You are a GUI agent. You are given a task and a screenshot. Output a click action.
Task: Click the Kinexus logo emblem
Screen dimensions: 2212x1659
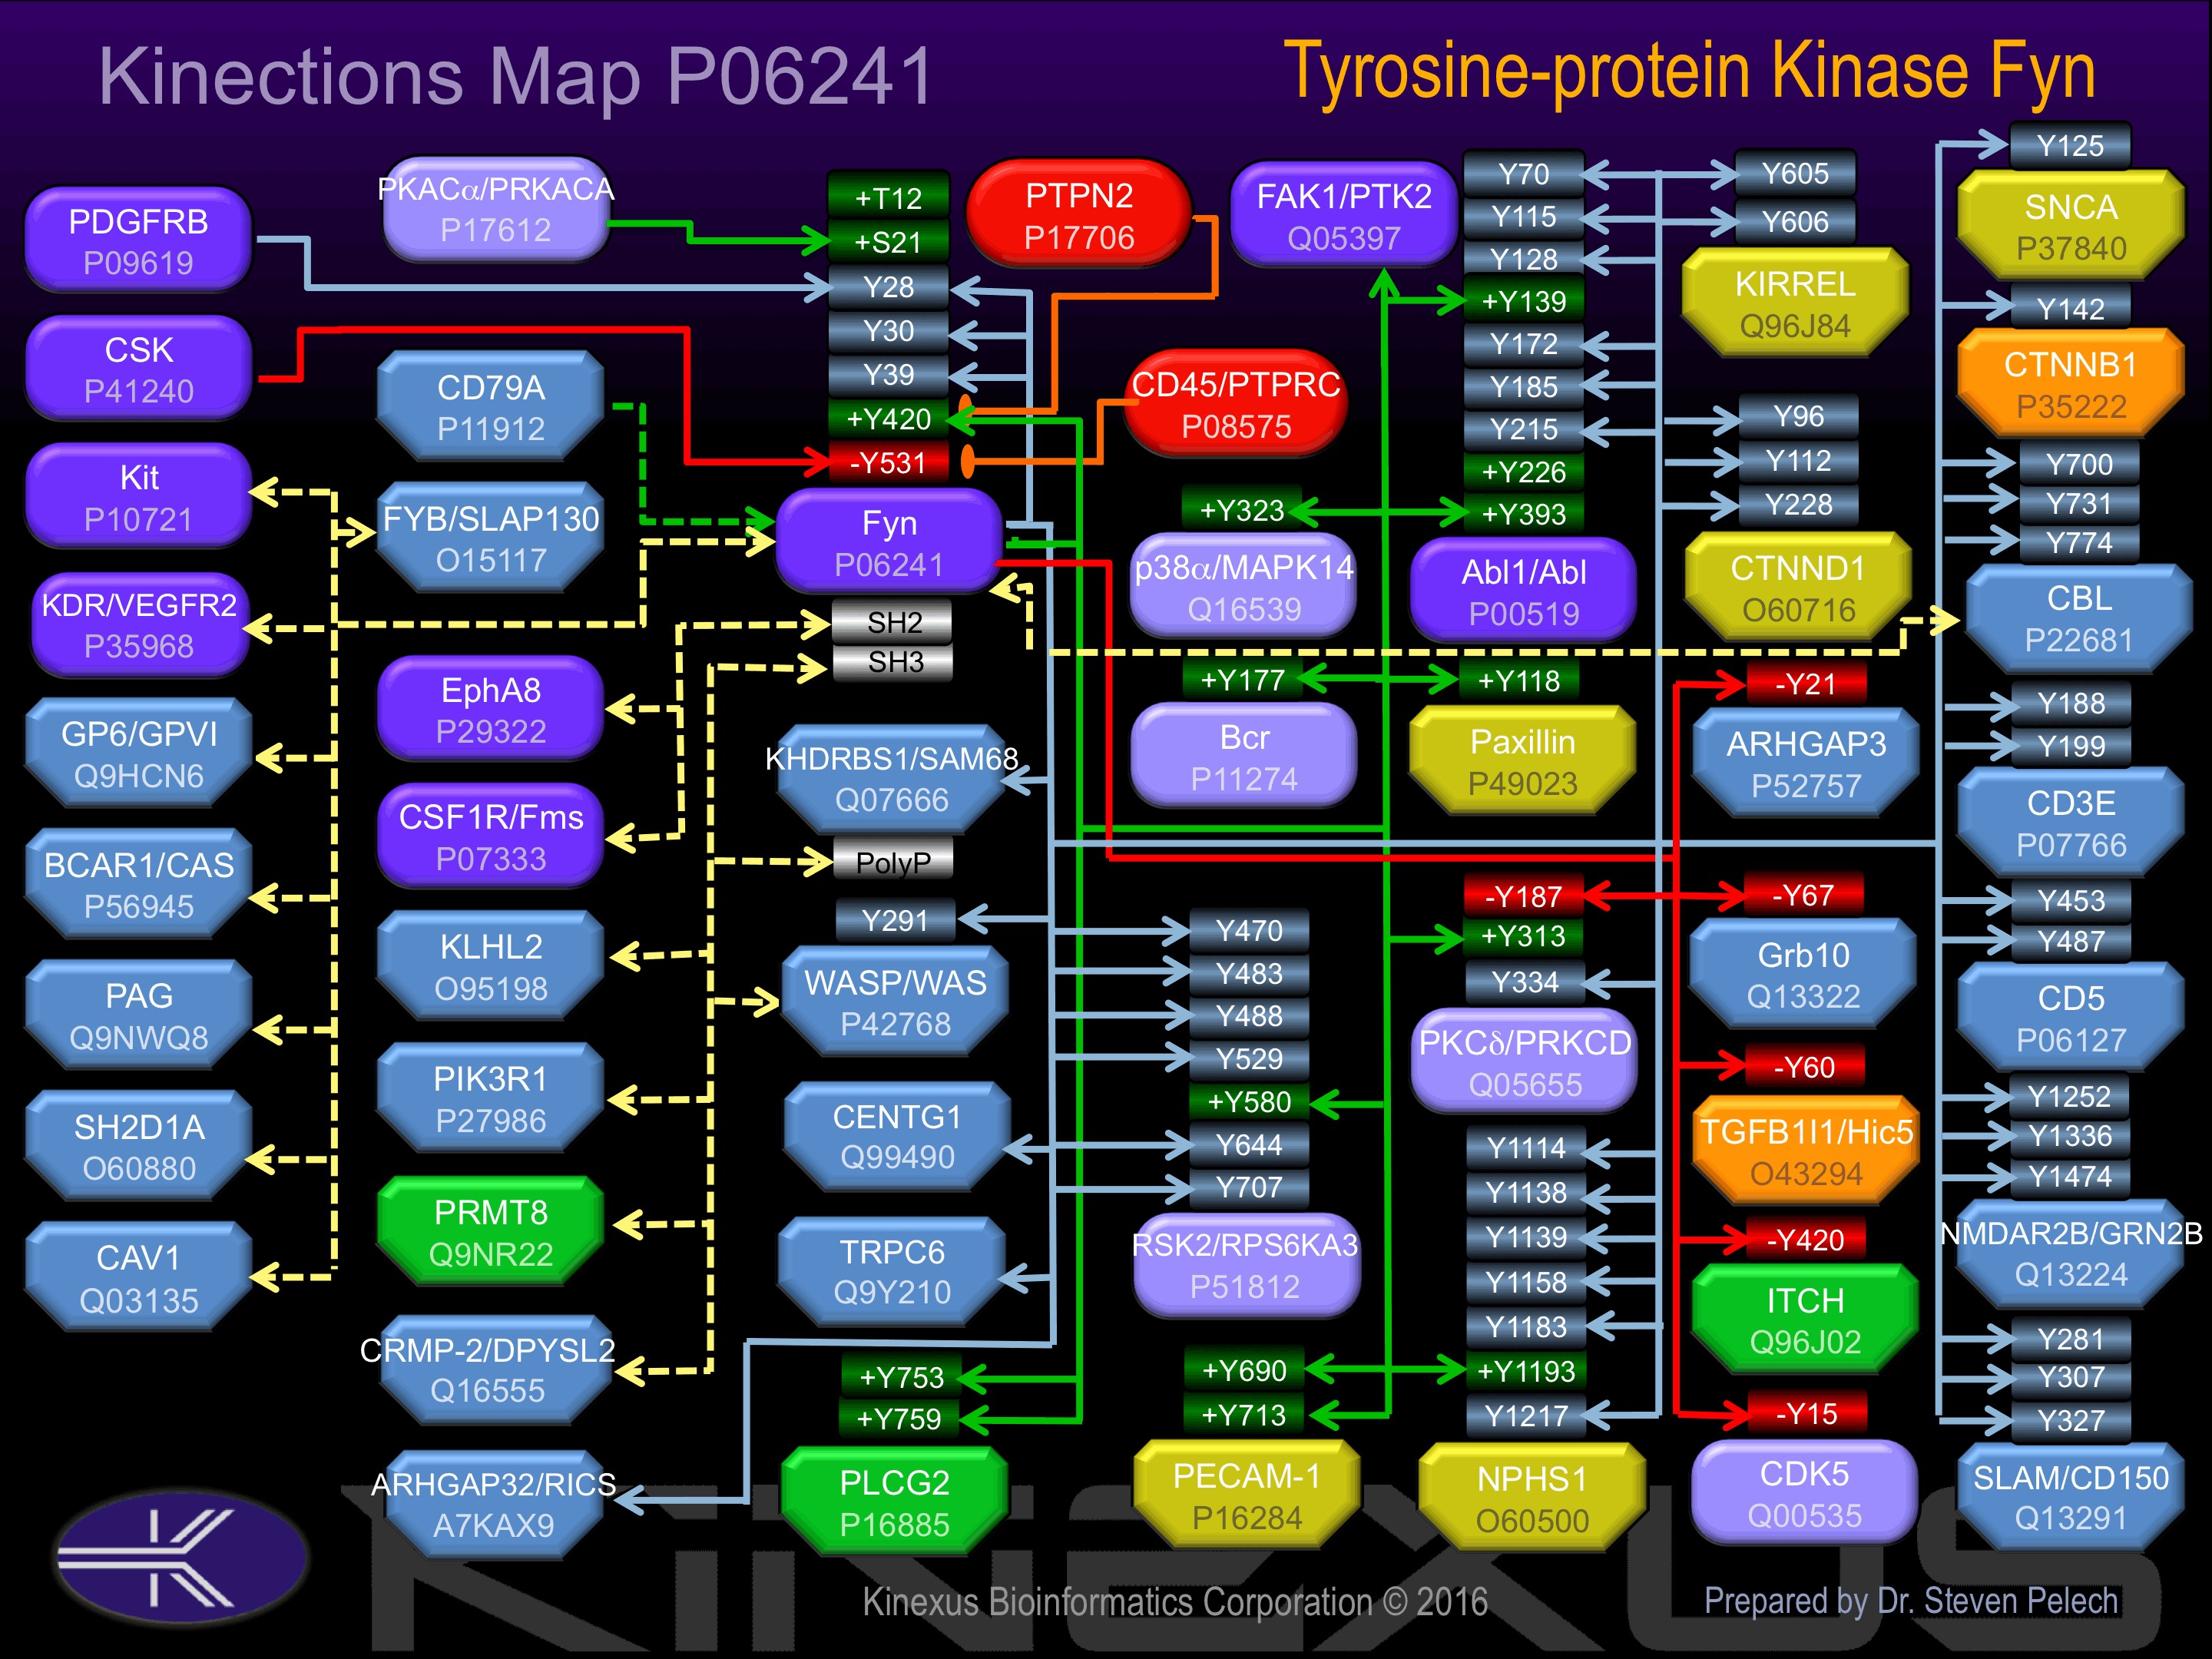[x=182, y=1558]
